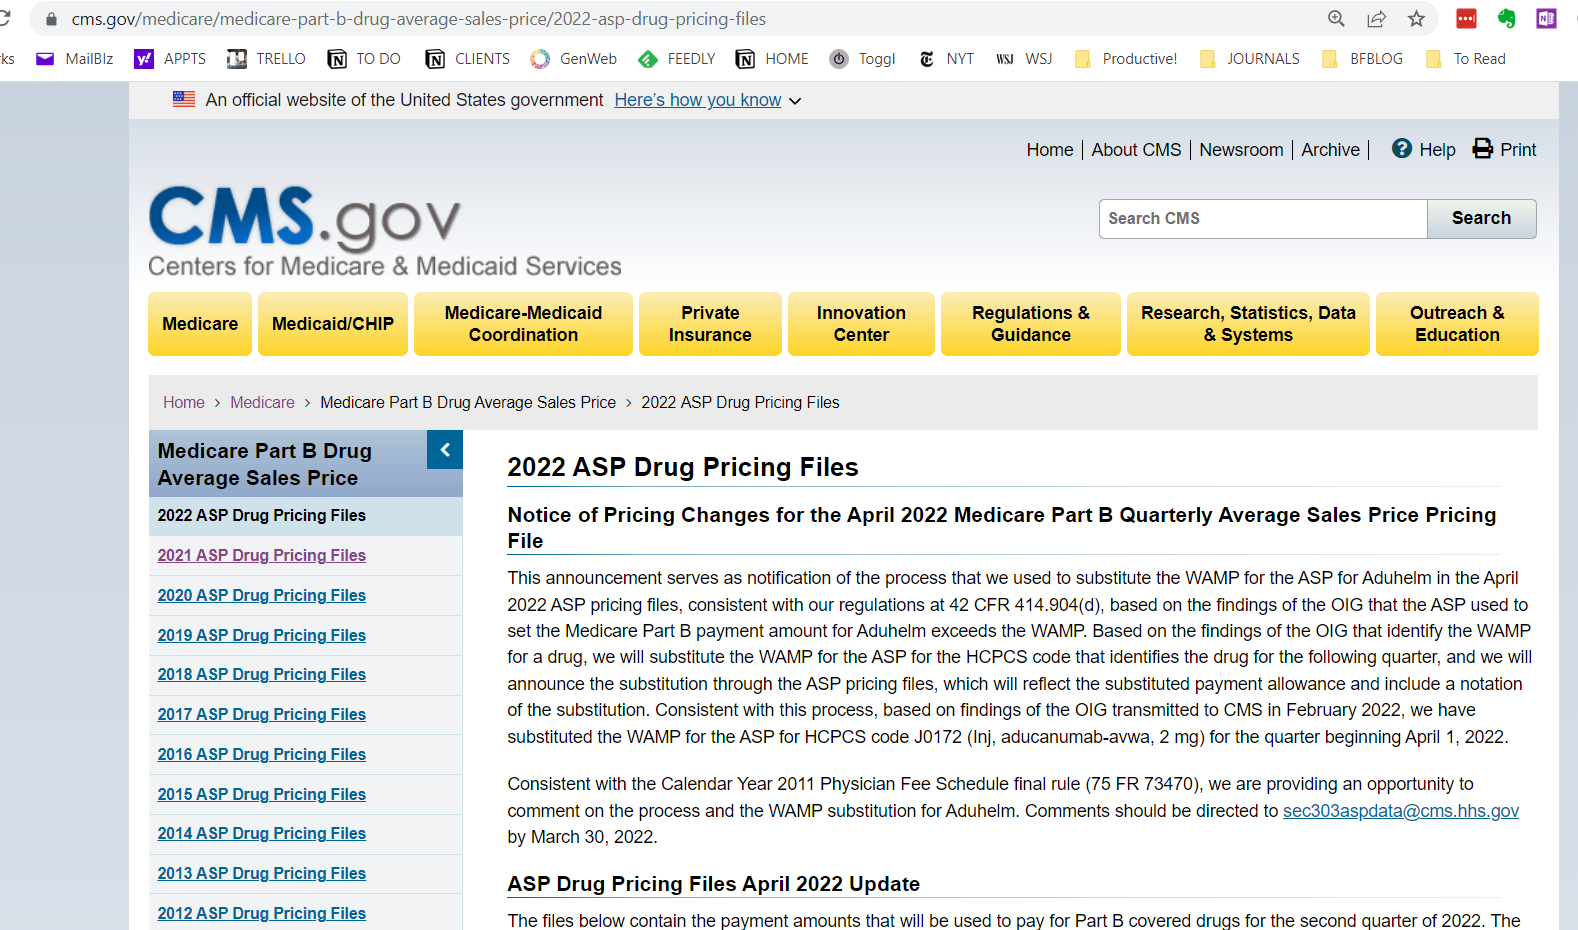This screenshot has width=1578, height=930.
Task: Open the MailBlz bookmark
Action: [x=75, y=59]
